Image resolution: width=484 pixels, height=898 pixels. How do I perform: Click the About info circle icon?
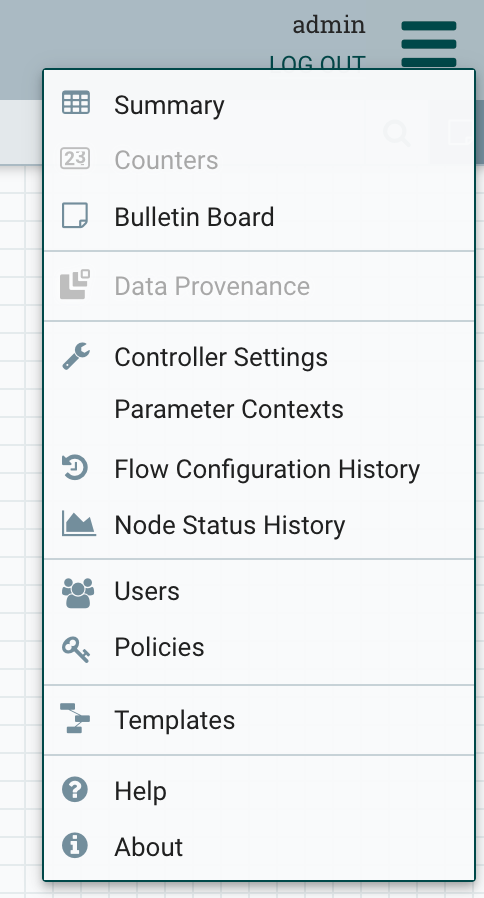point(75,845)
